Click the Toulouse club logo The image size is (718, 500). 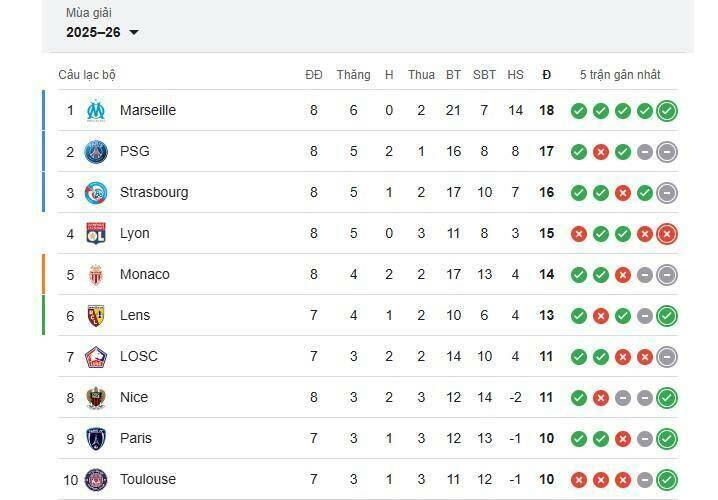(x=96, y=479)
